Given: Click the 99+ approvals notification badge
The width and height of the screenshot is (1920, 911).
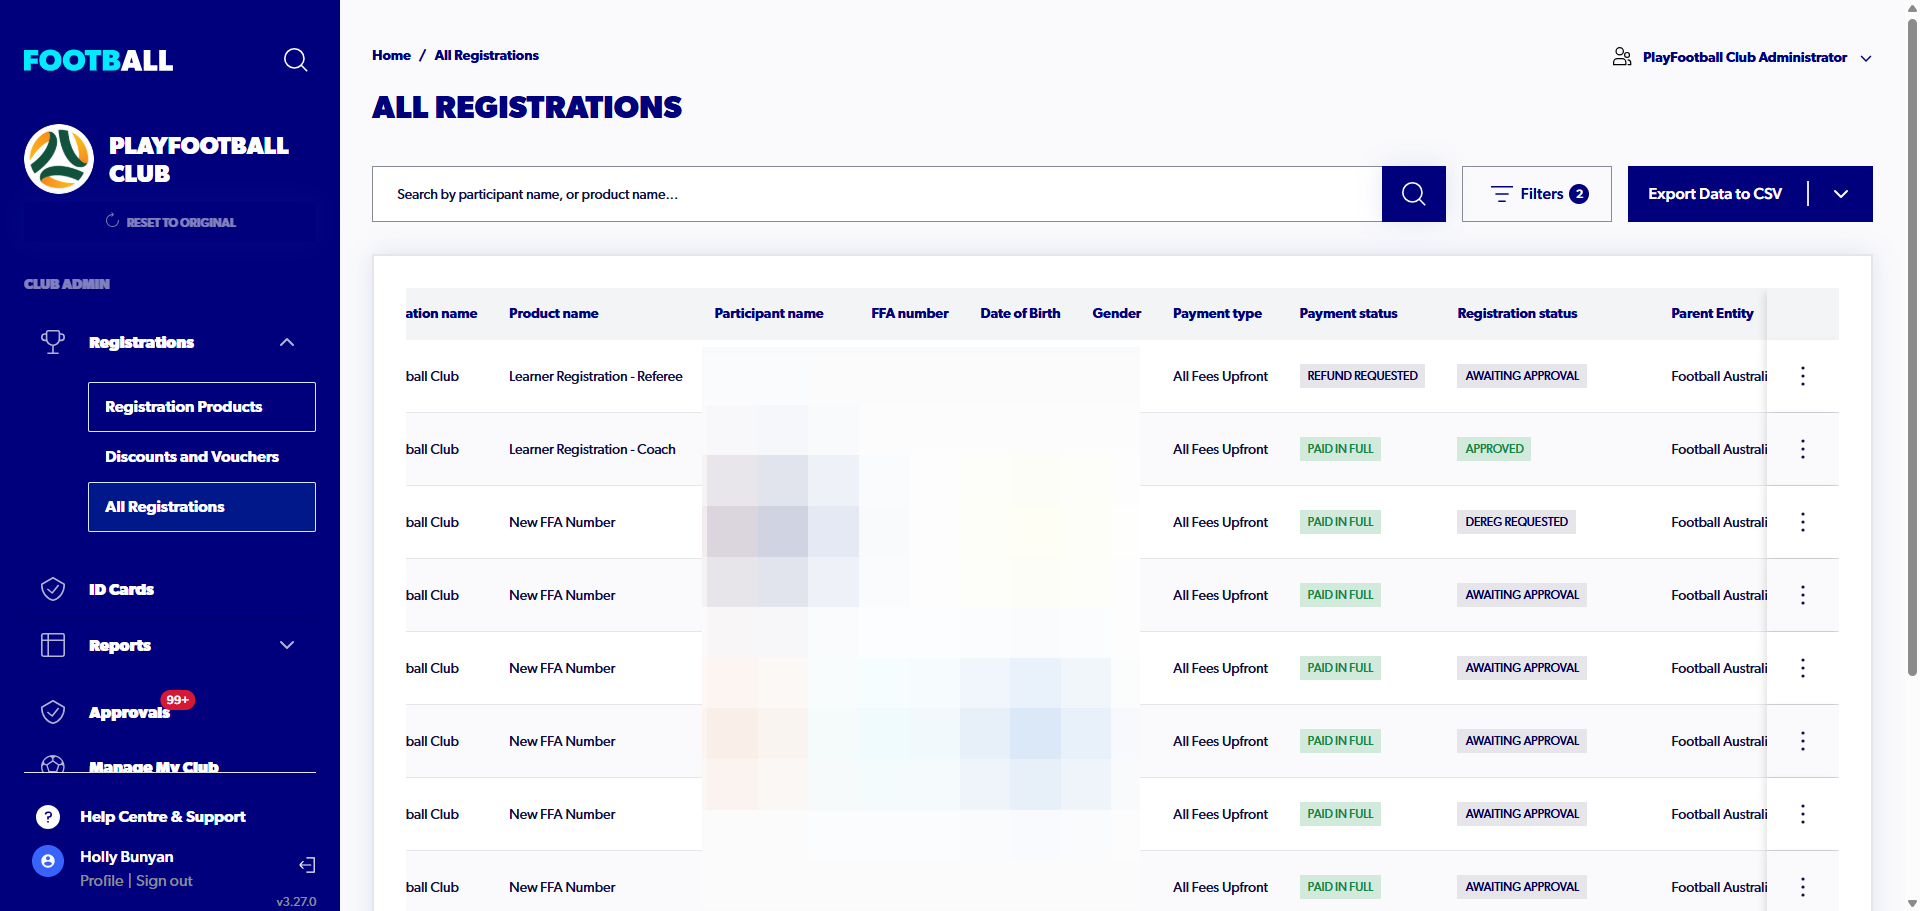Looking at the screenshot, I should coord(178,700).
